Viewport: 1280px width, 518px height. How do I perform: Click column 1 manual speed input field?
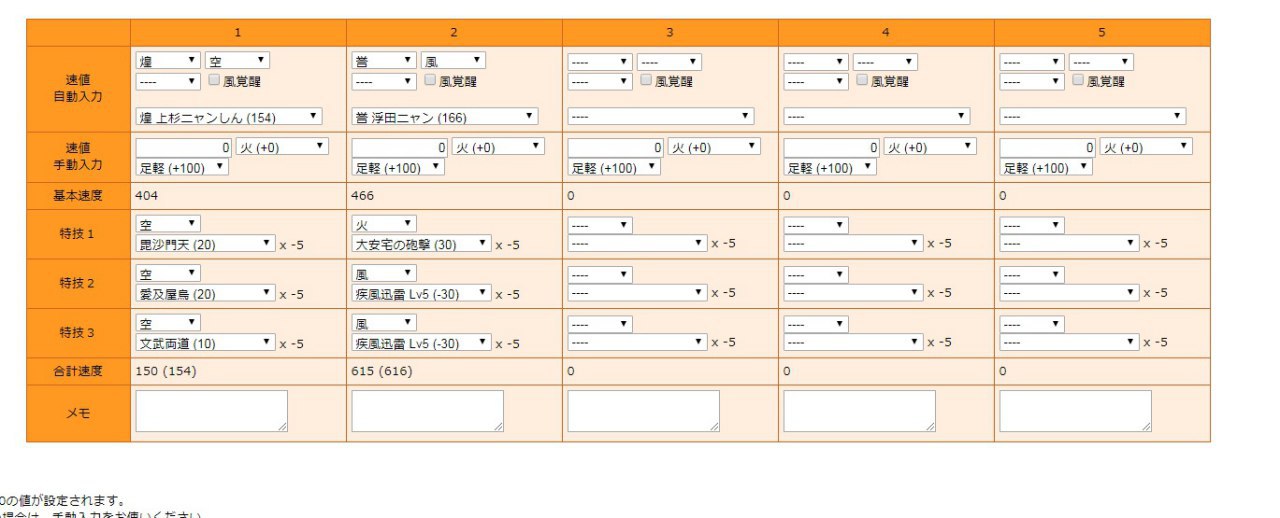point(184,146)
